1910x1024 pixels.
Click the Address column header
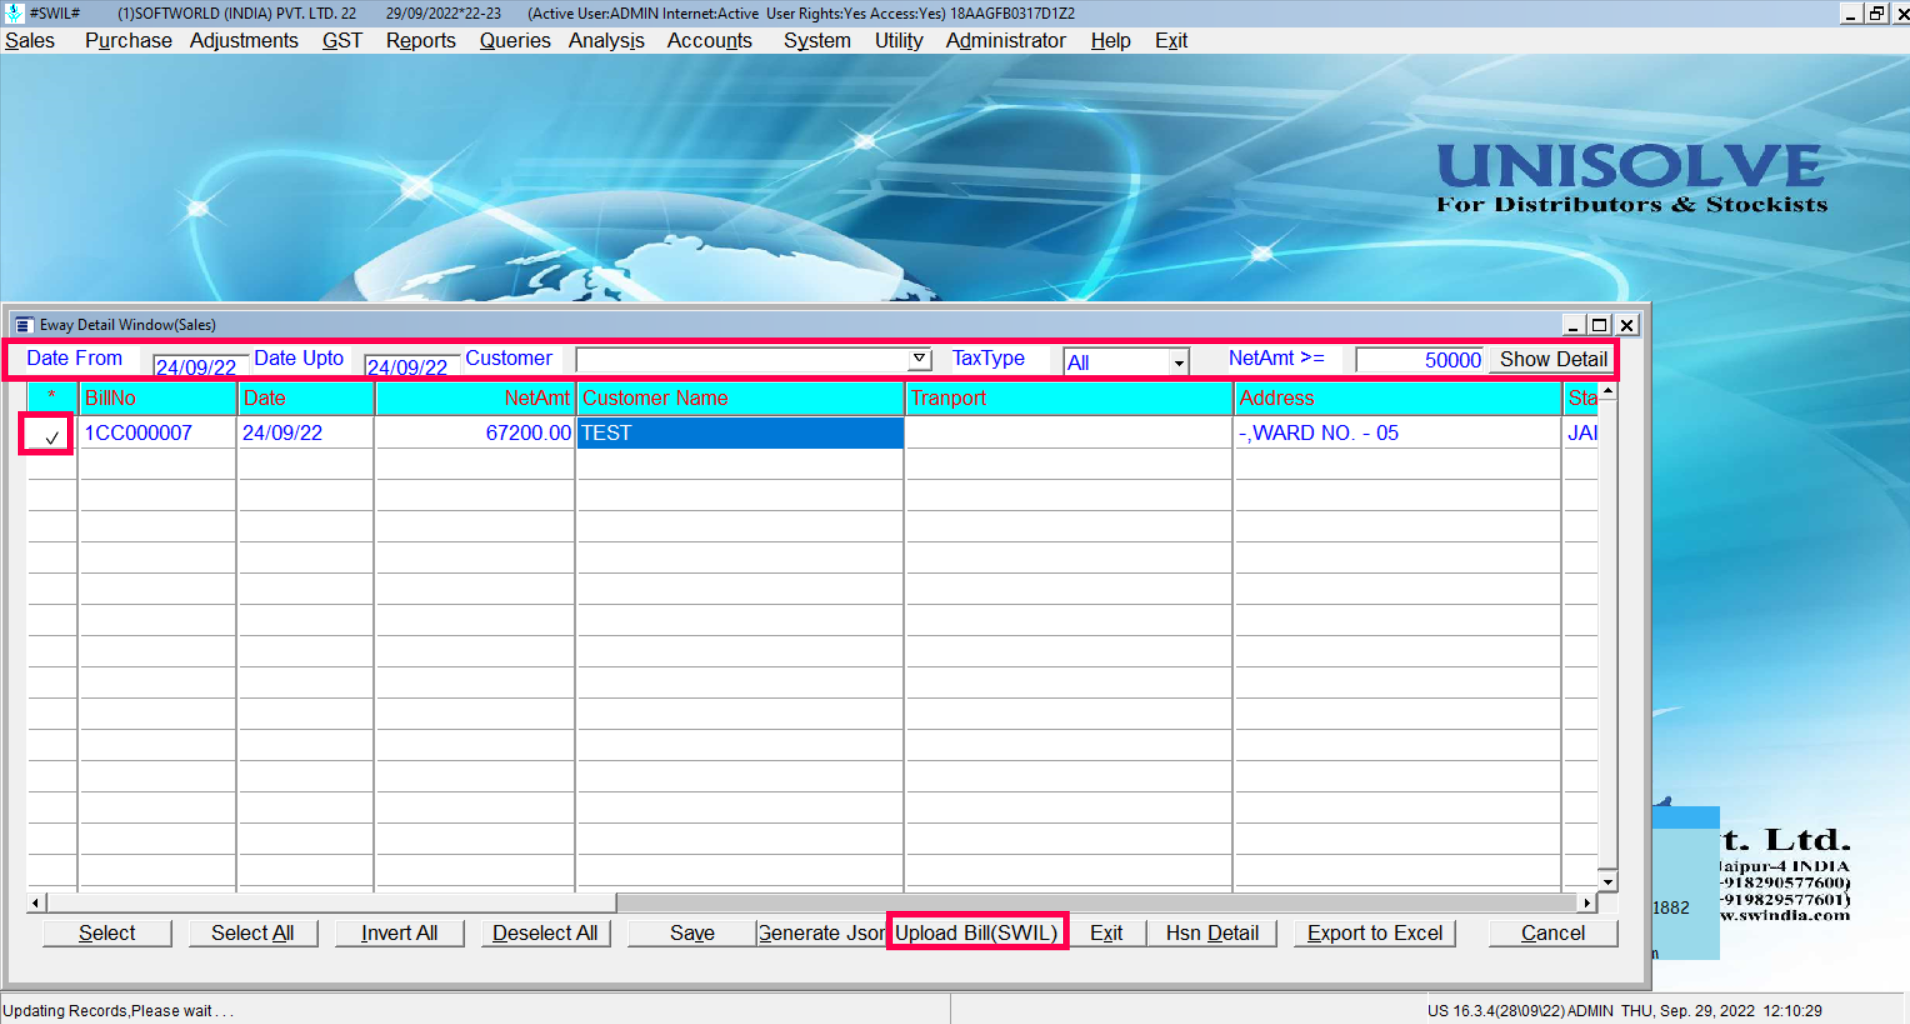click(x=1397, y=398)
